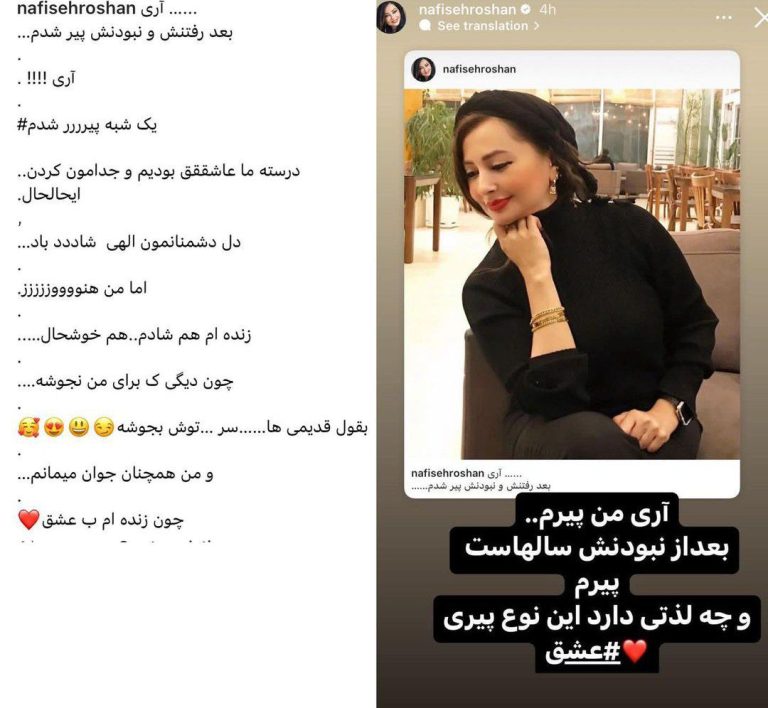Screen dimensions: 768x708
Task: Click the See translation link
Action: [x=482, y=25]
